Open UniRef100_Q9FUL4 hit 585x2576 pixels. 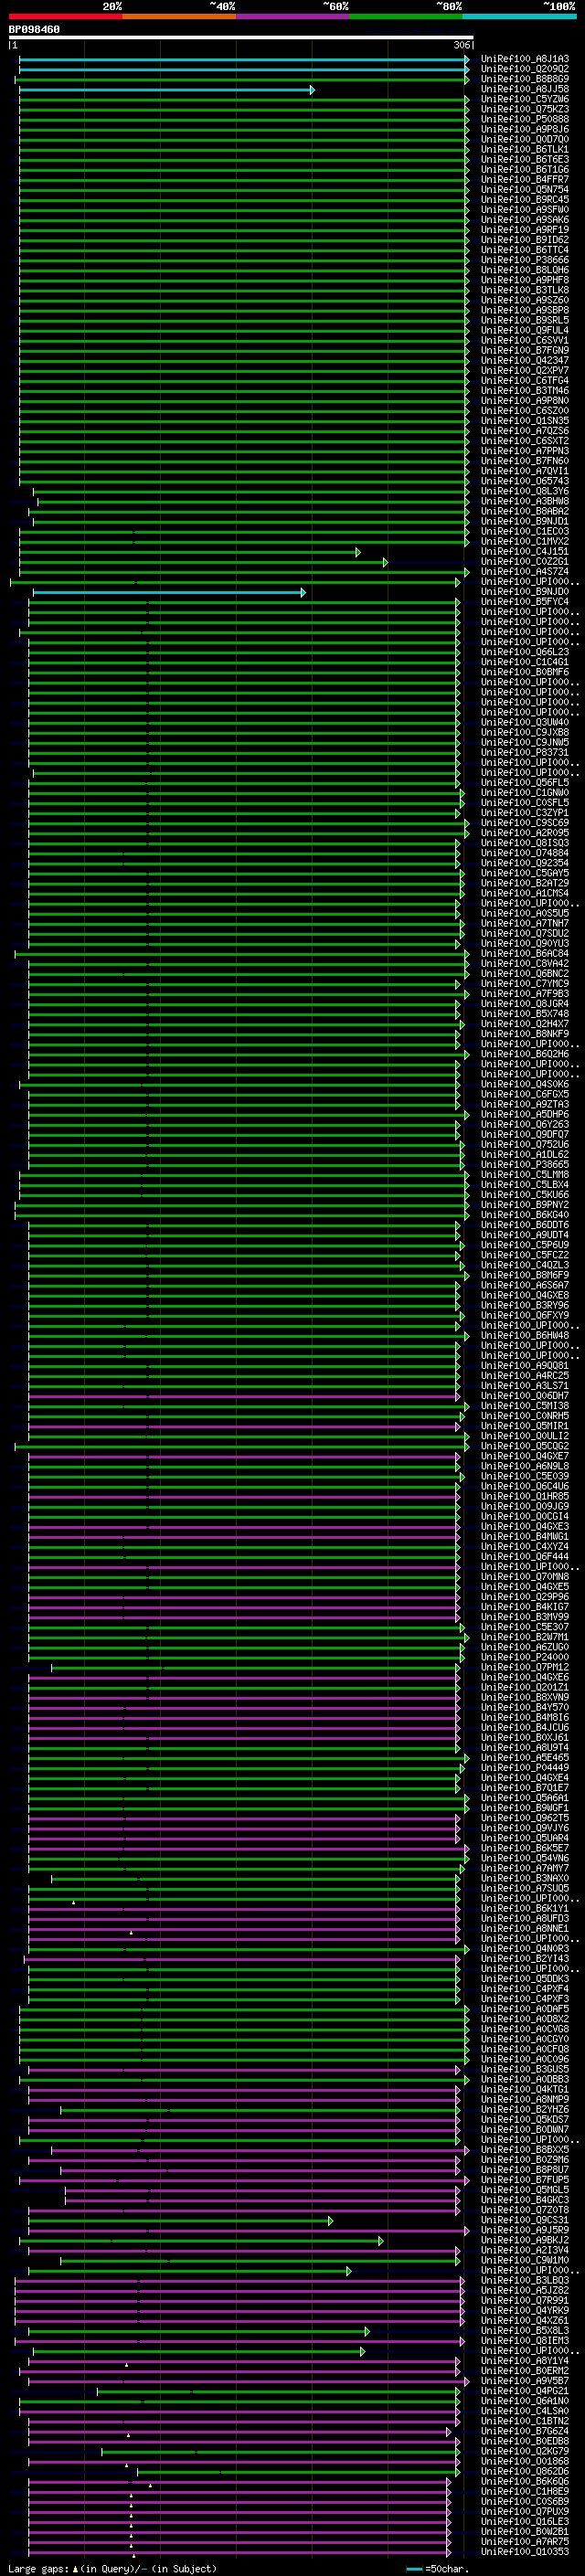tap(525, 330)
